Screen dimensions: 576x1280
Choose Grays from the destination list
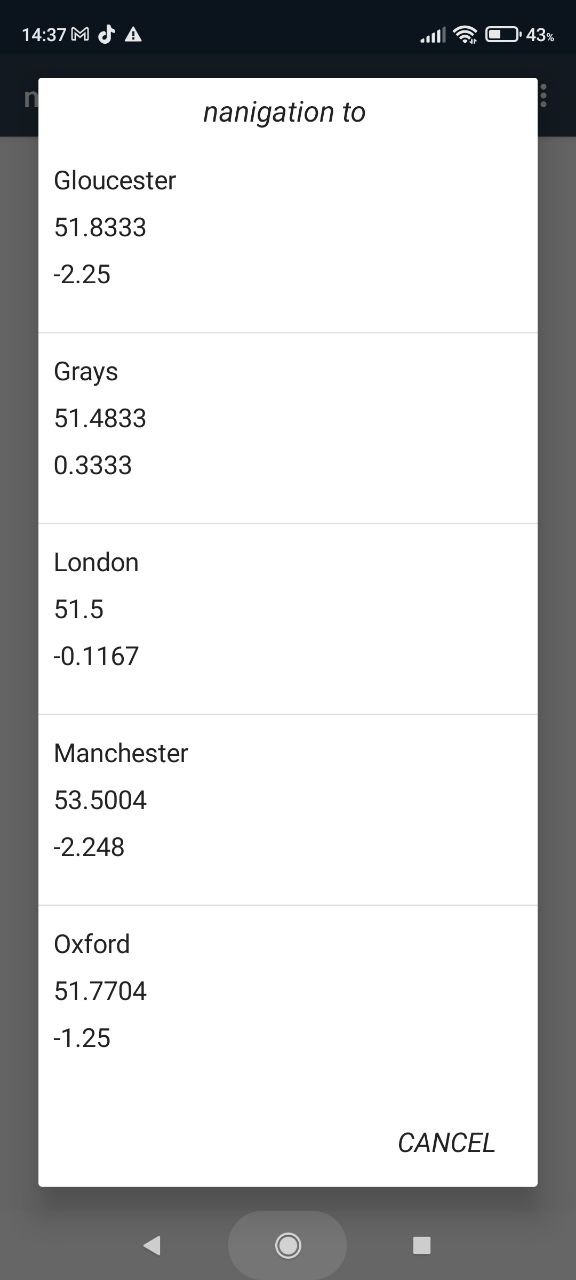pos(288,428)
